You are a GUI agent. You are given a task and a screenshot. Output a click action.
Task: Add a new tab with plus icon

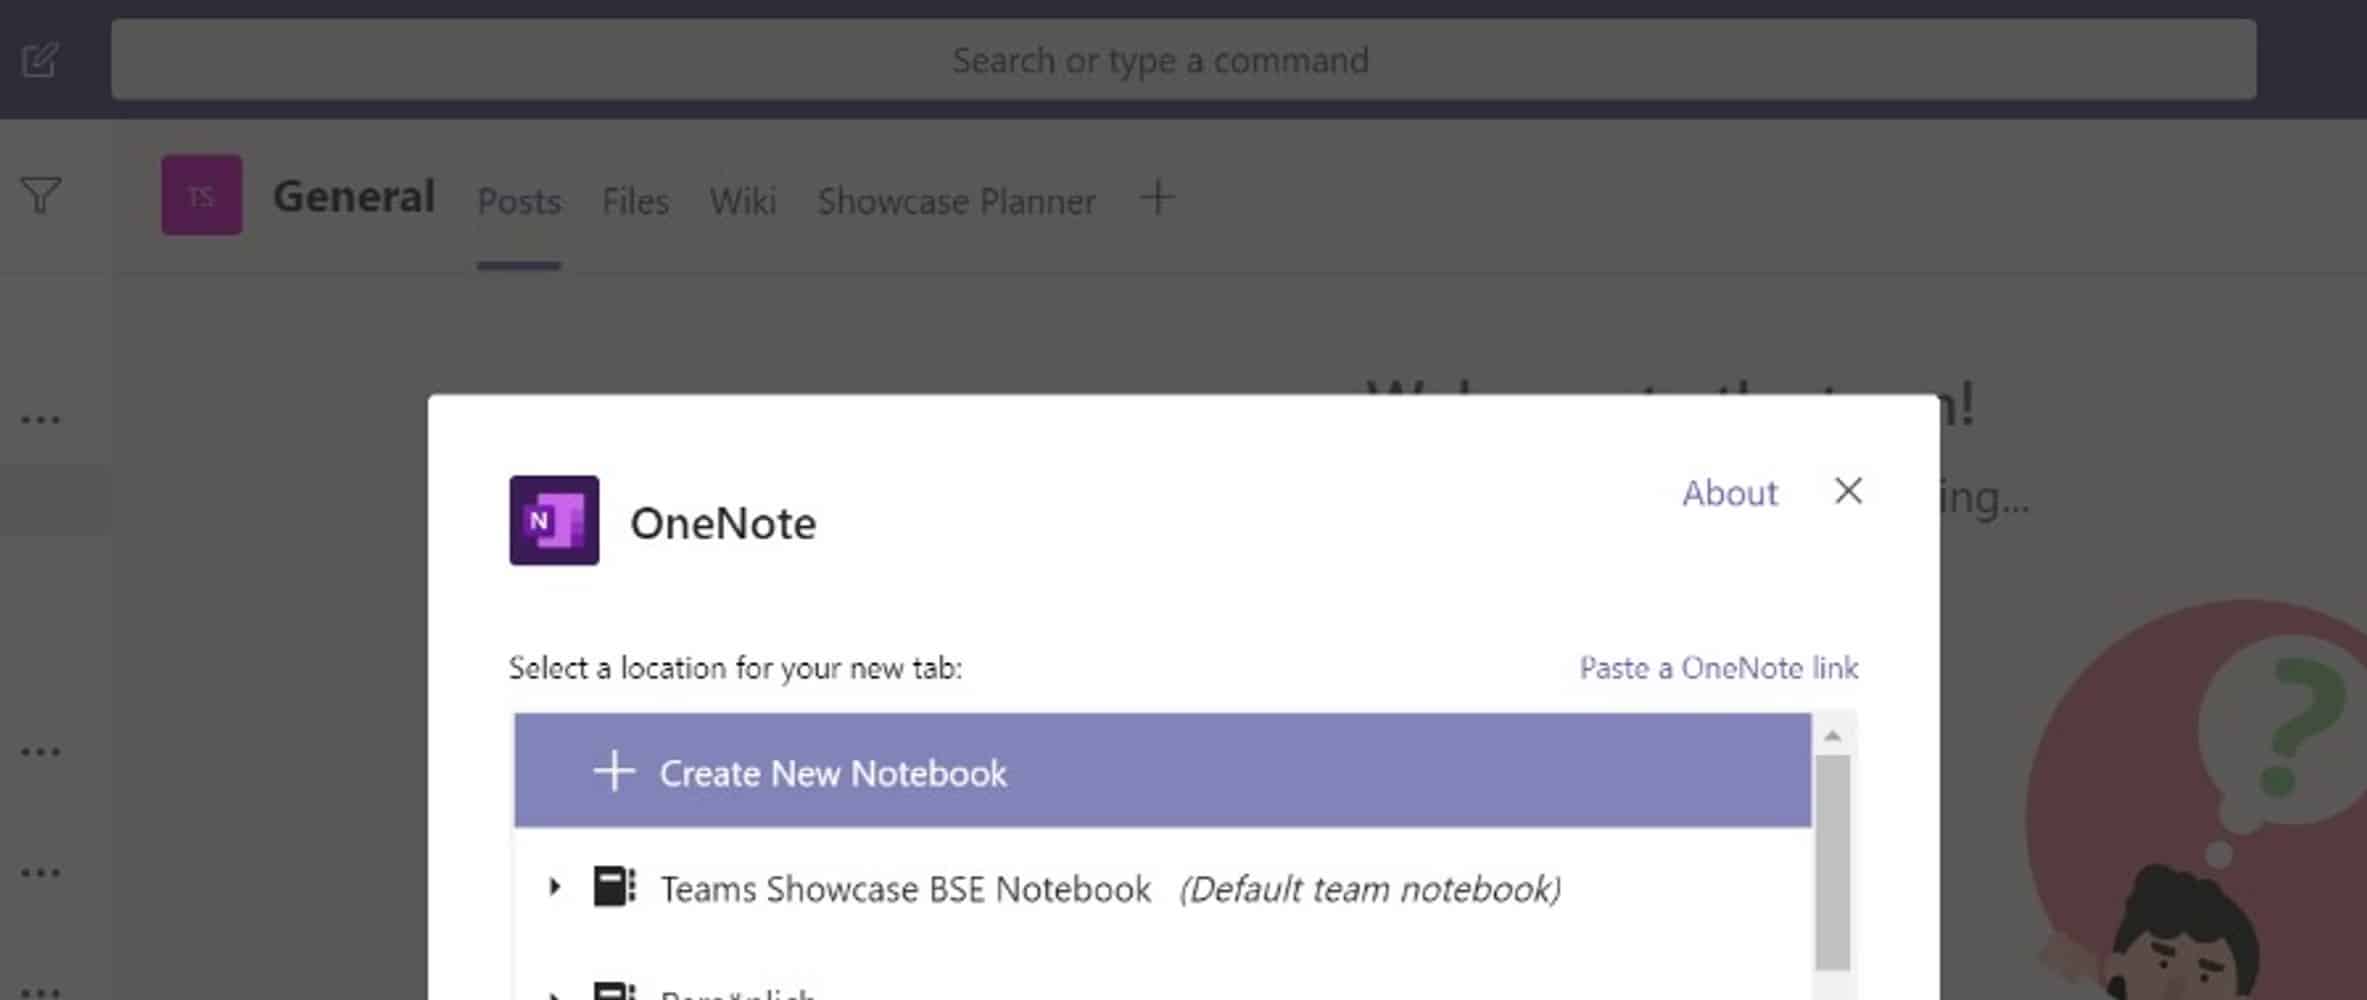pos(1157,197)
